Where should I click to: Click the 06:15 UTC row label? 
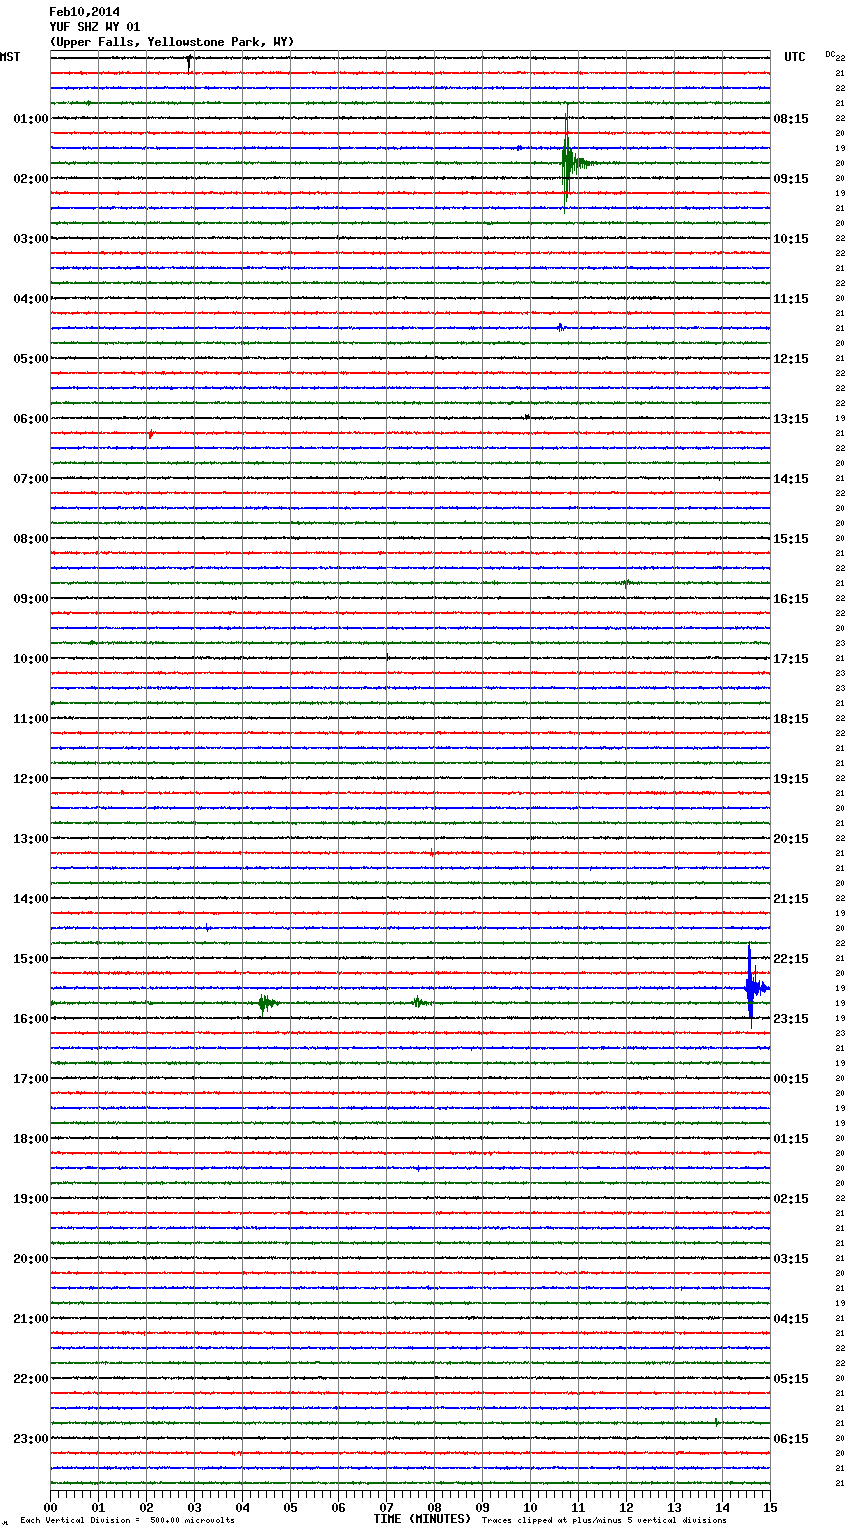pos(791,1439)
